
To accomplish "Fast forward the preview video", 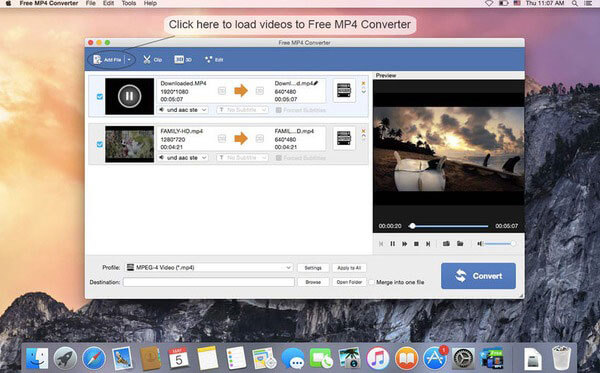I will [404, 244].
